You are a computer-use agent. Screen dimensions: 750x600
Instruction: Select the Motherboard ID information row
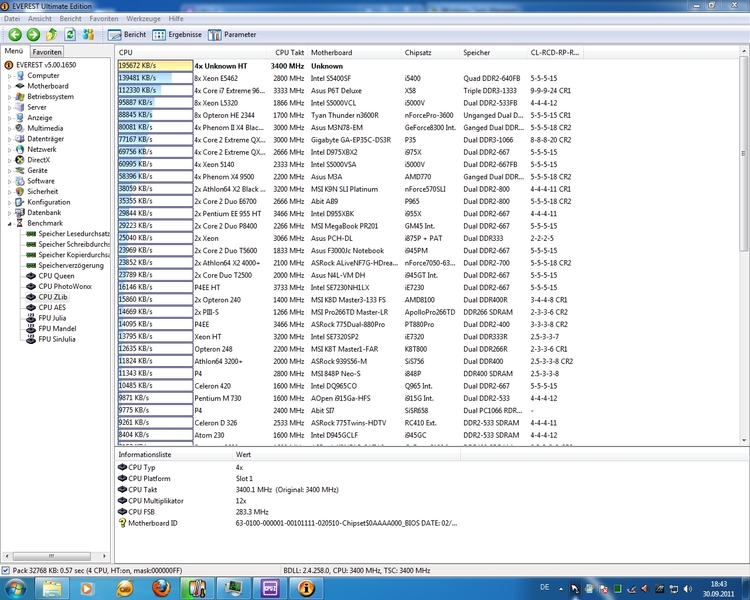(x=287, y=523)
